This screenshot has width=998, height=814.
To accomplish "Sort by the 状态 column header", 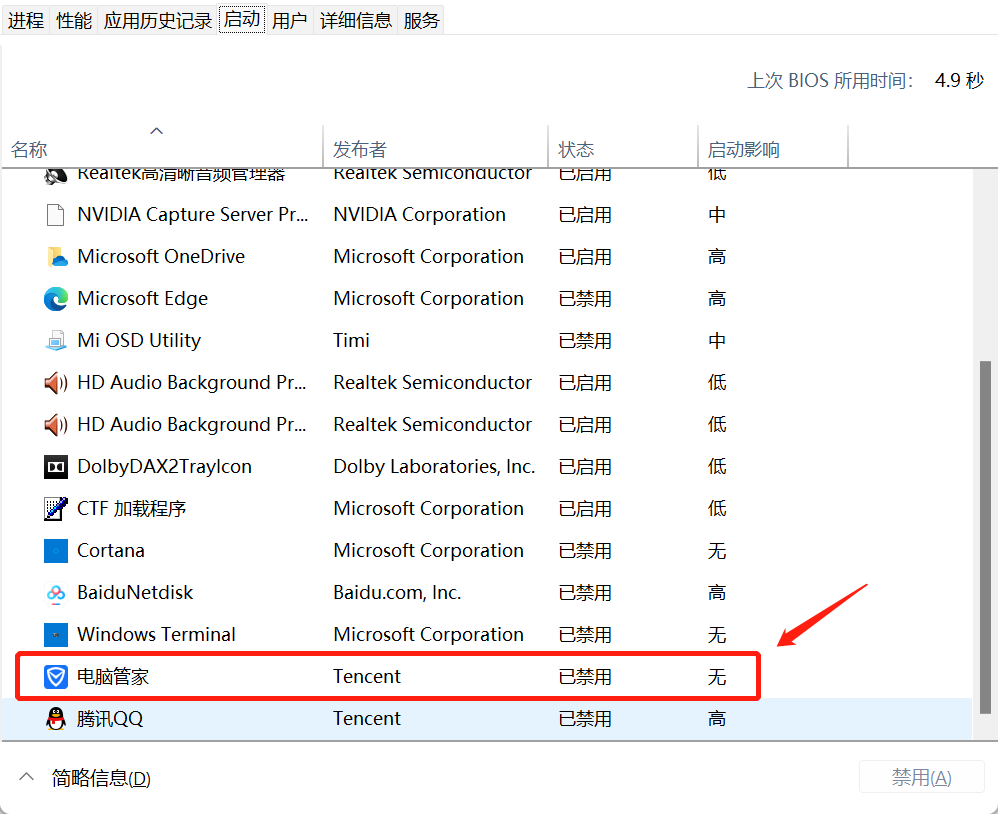I will tap(623, 148).
